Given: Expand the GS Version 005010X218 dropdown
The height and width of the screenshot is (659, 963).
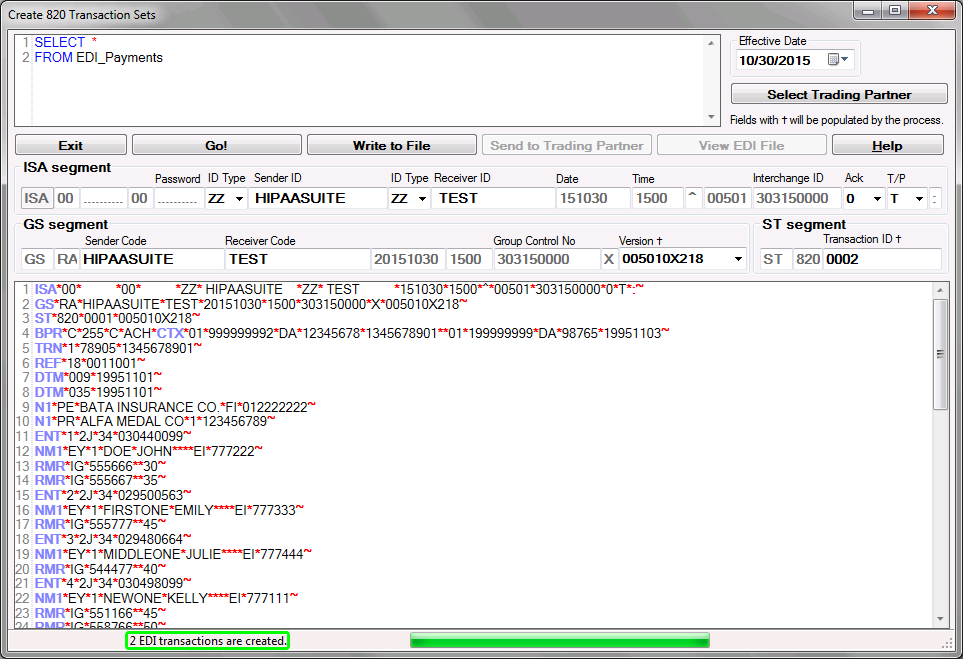Looking at the screenshot, I should 738,260.
